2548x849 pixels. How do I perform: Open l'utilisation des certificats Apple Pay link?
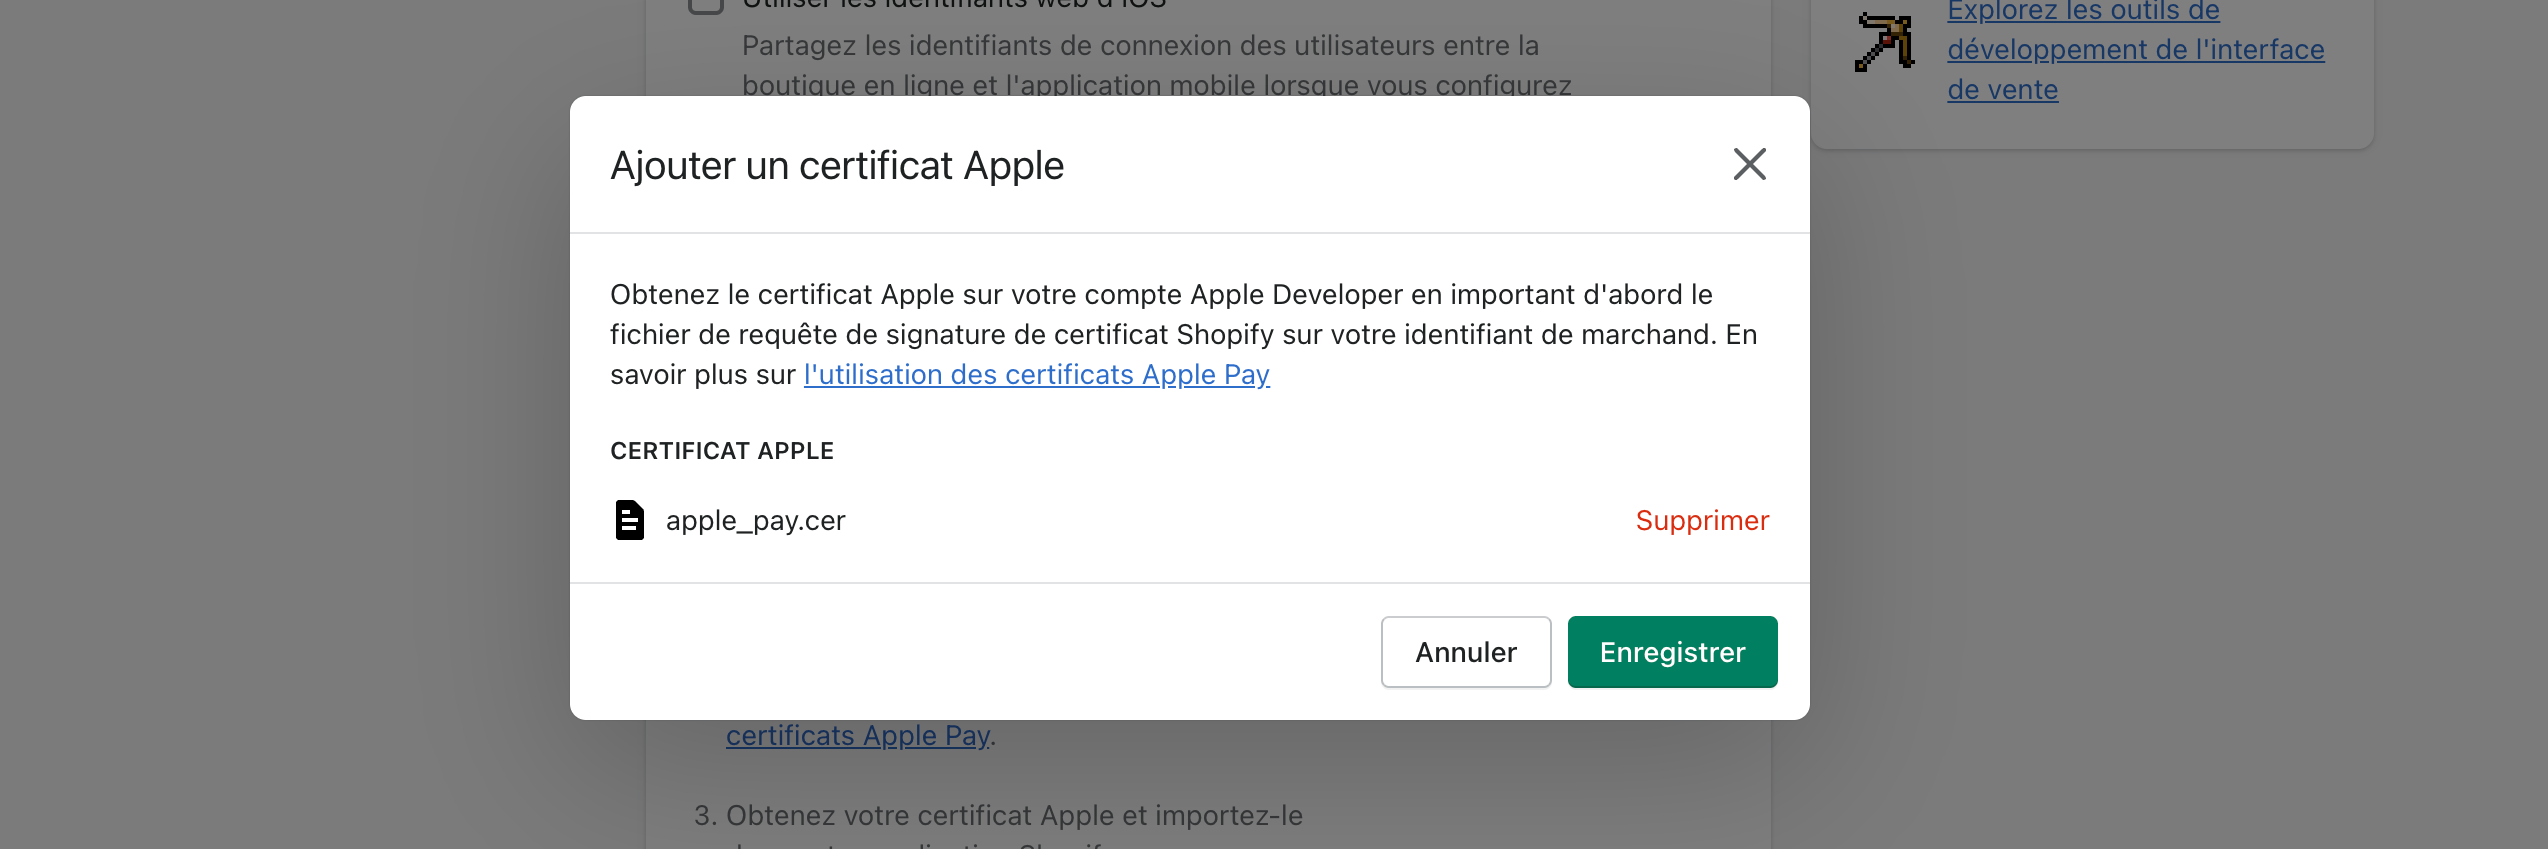click(1037, 374)
